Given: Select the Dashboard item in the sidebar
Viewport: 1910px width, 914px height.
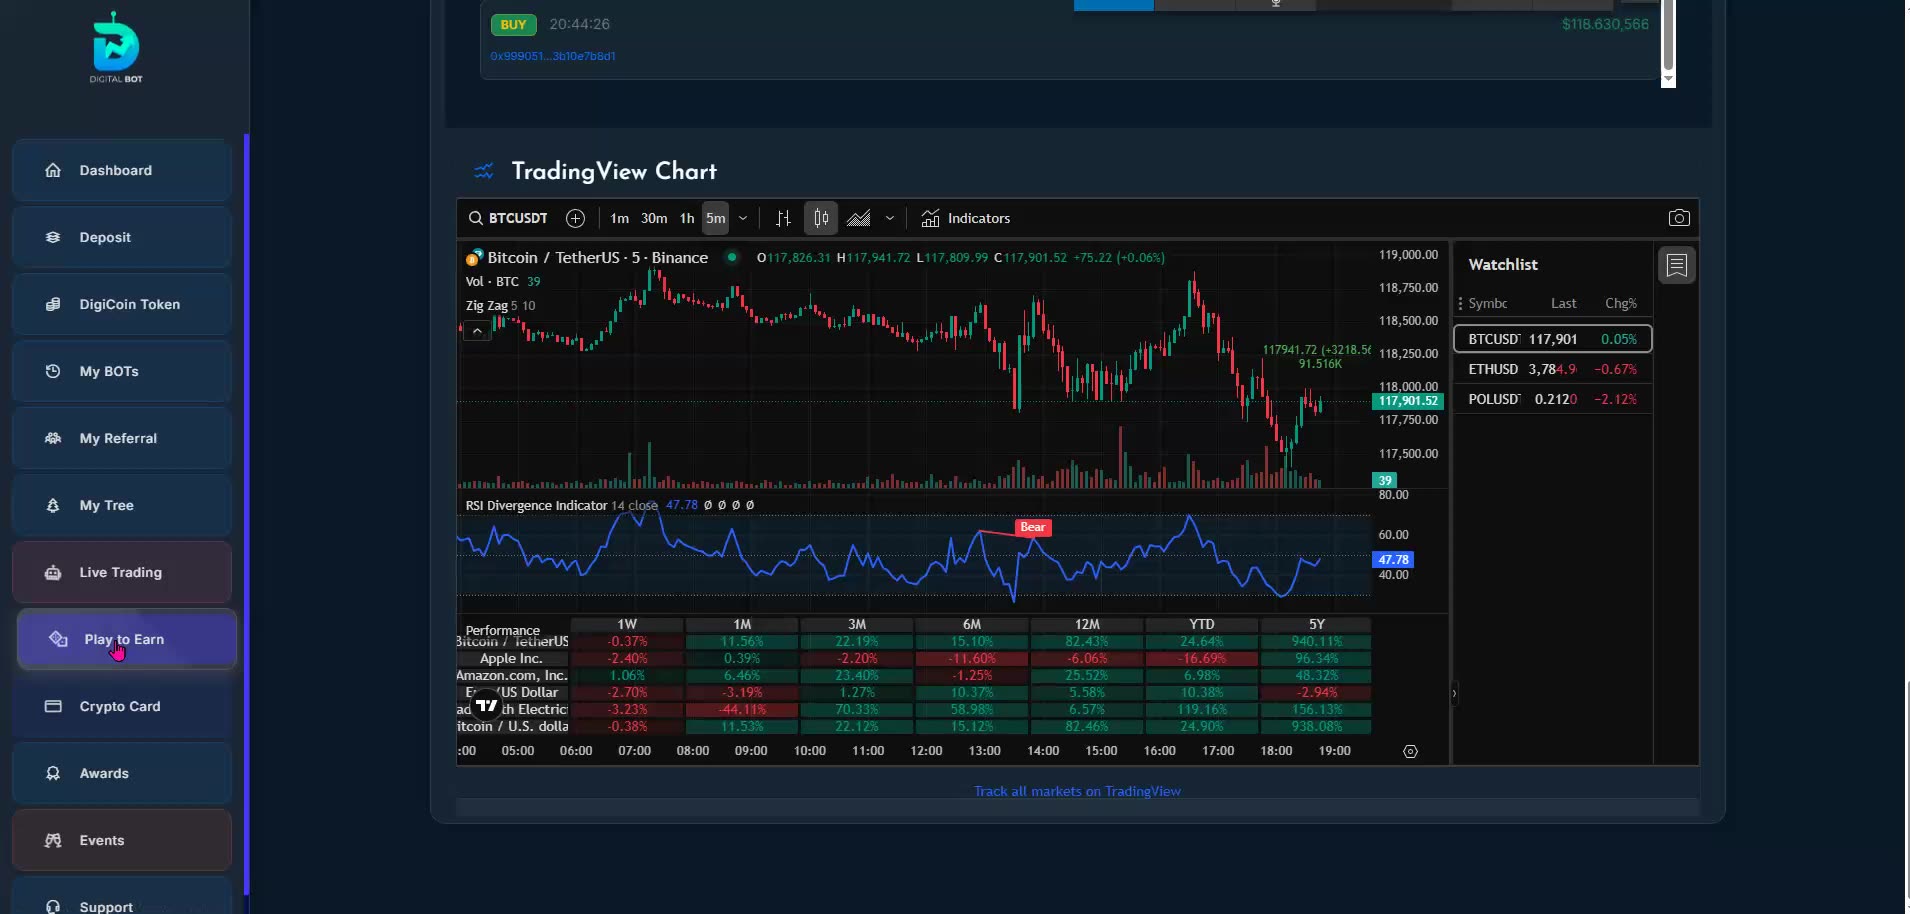Looking at the screenshot, I should point(114,170).
